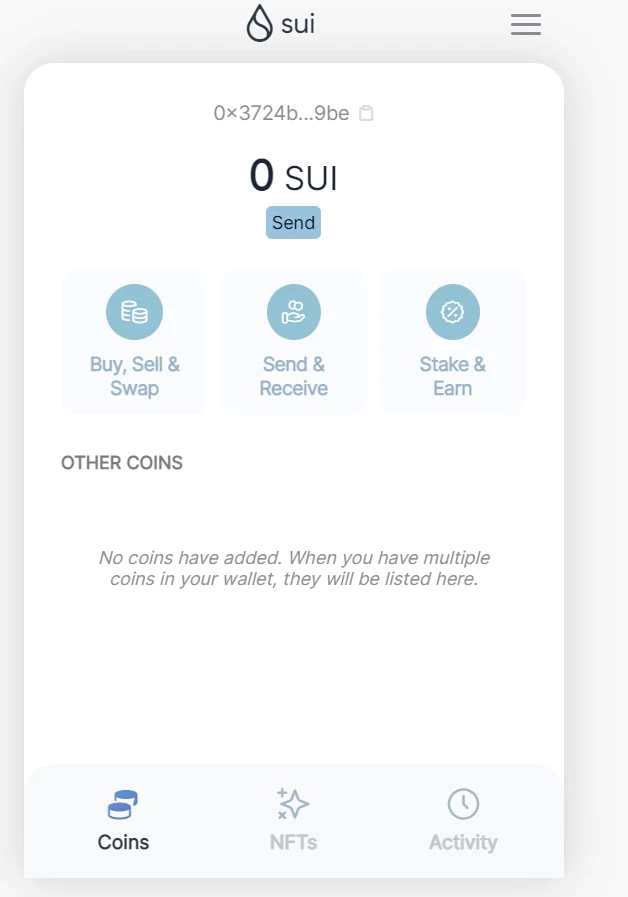Click the 0 SUI balance amount
Screen dimensions: 628x897
293,176
